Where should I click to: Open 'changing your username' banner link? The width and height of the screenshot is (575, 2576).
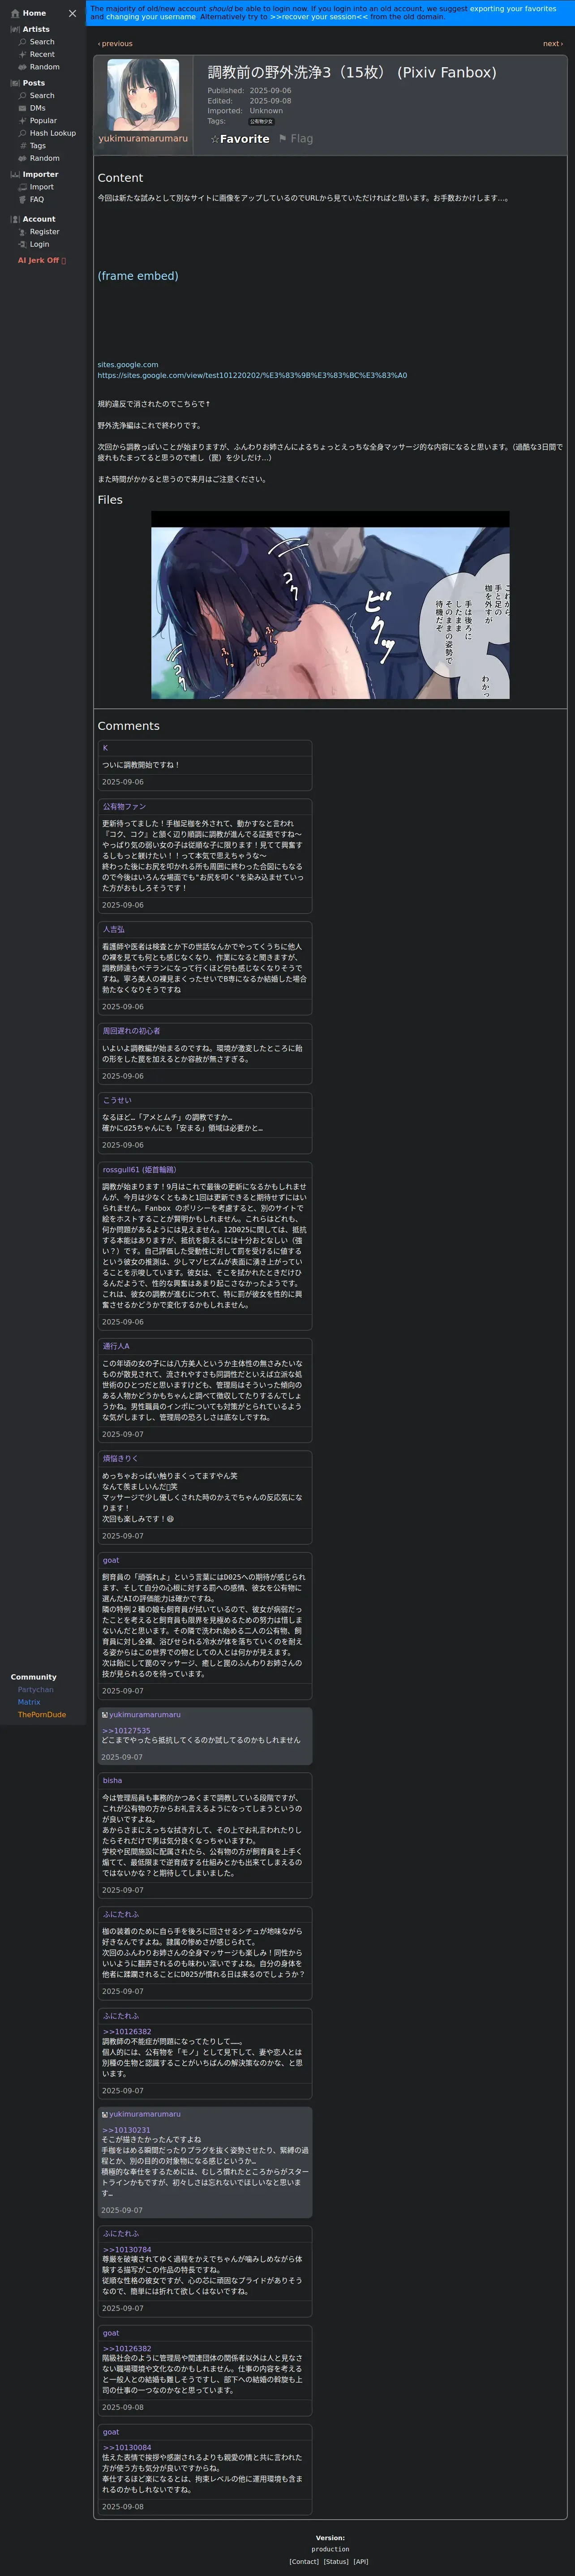pos(151,17)
